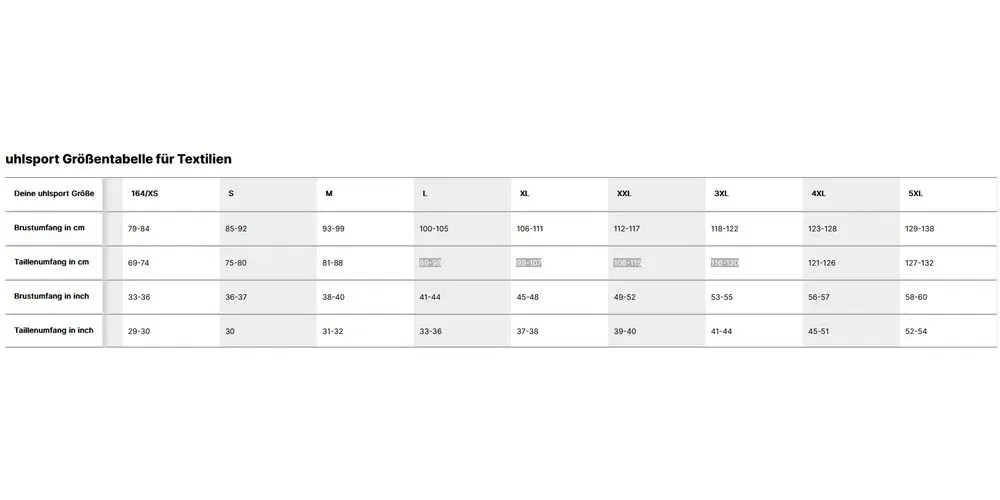Click the 69-74 waist measurement cell
The height and width of the screenshot is (500, 1000).
138,263
